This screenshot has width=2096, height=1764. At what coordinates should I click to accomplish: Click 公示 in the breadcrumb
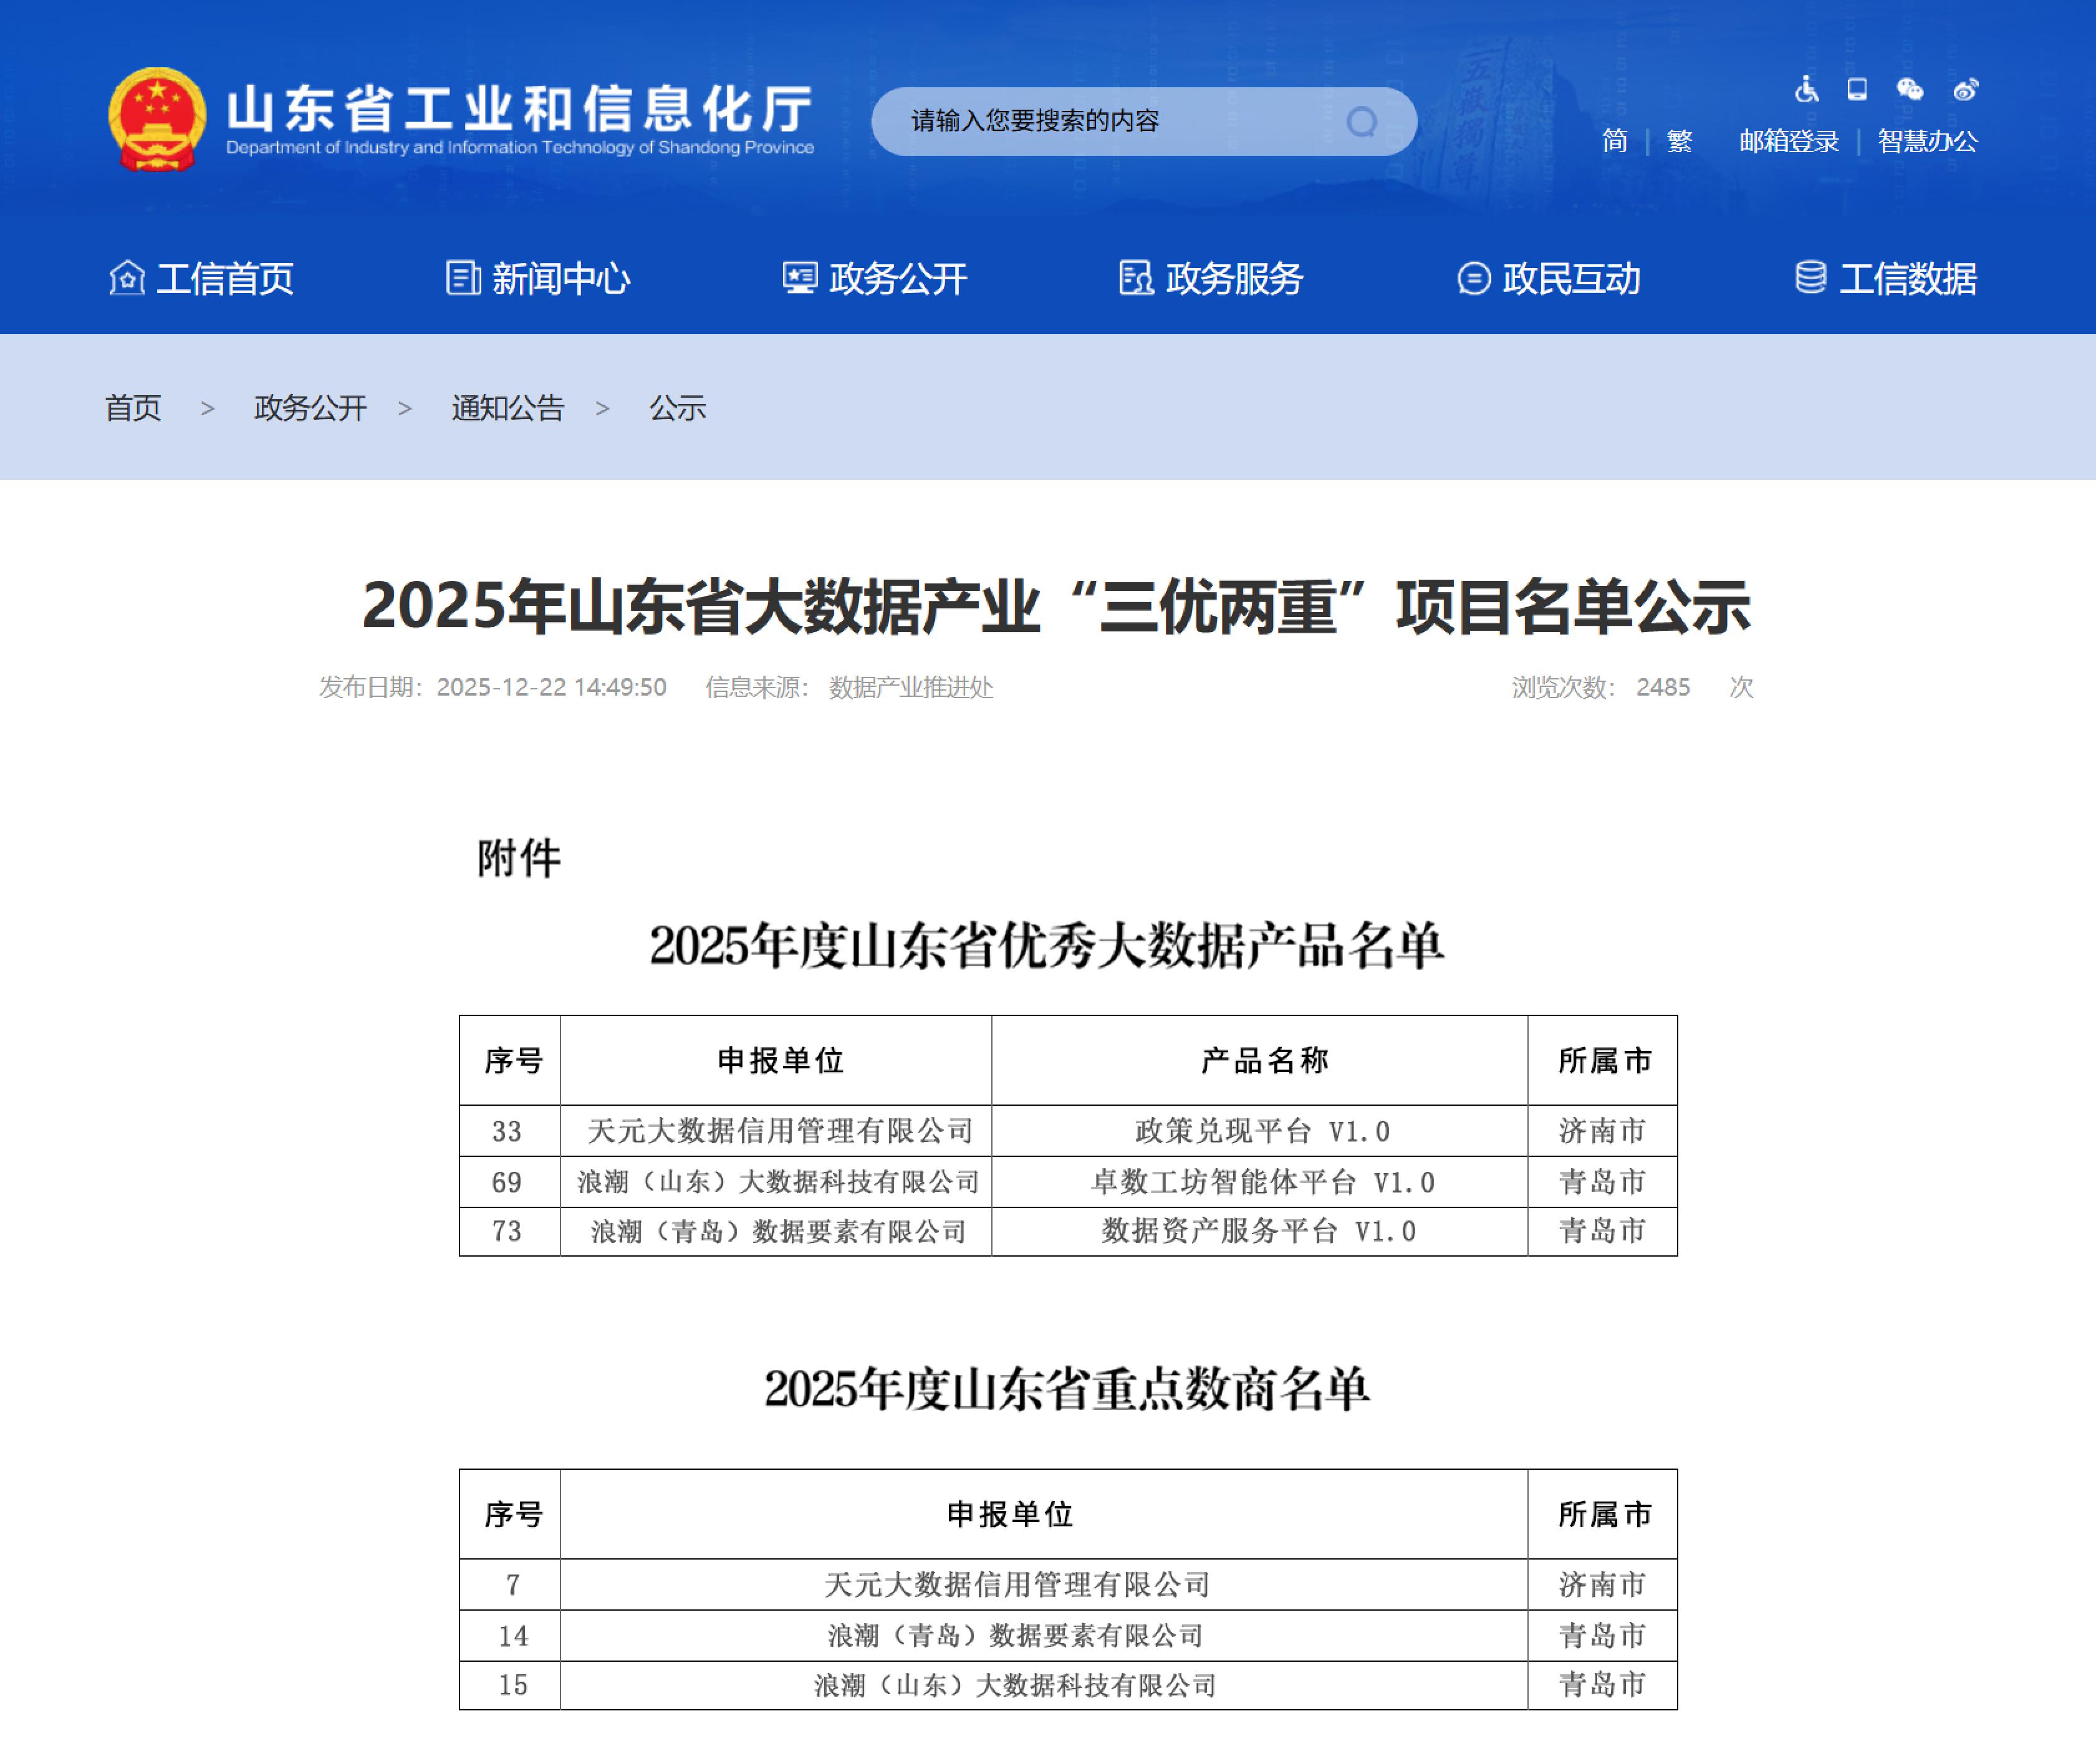tap(677, 408)
